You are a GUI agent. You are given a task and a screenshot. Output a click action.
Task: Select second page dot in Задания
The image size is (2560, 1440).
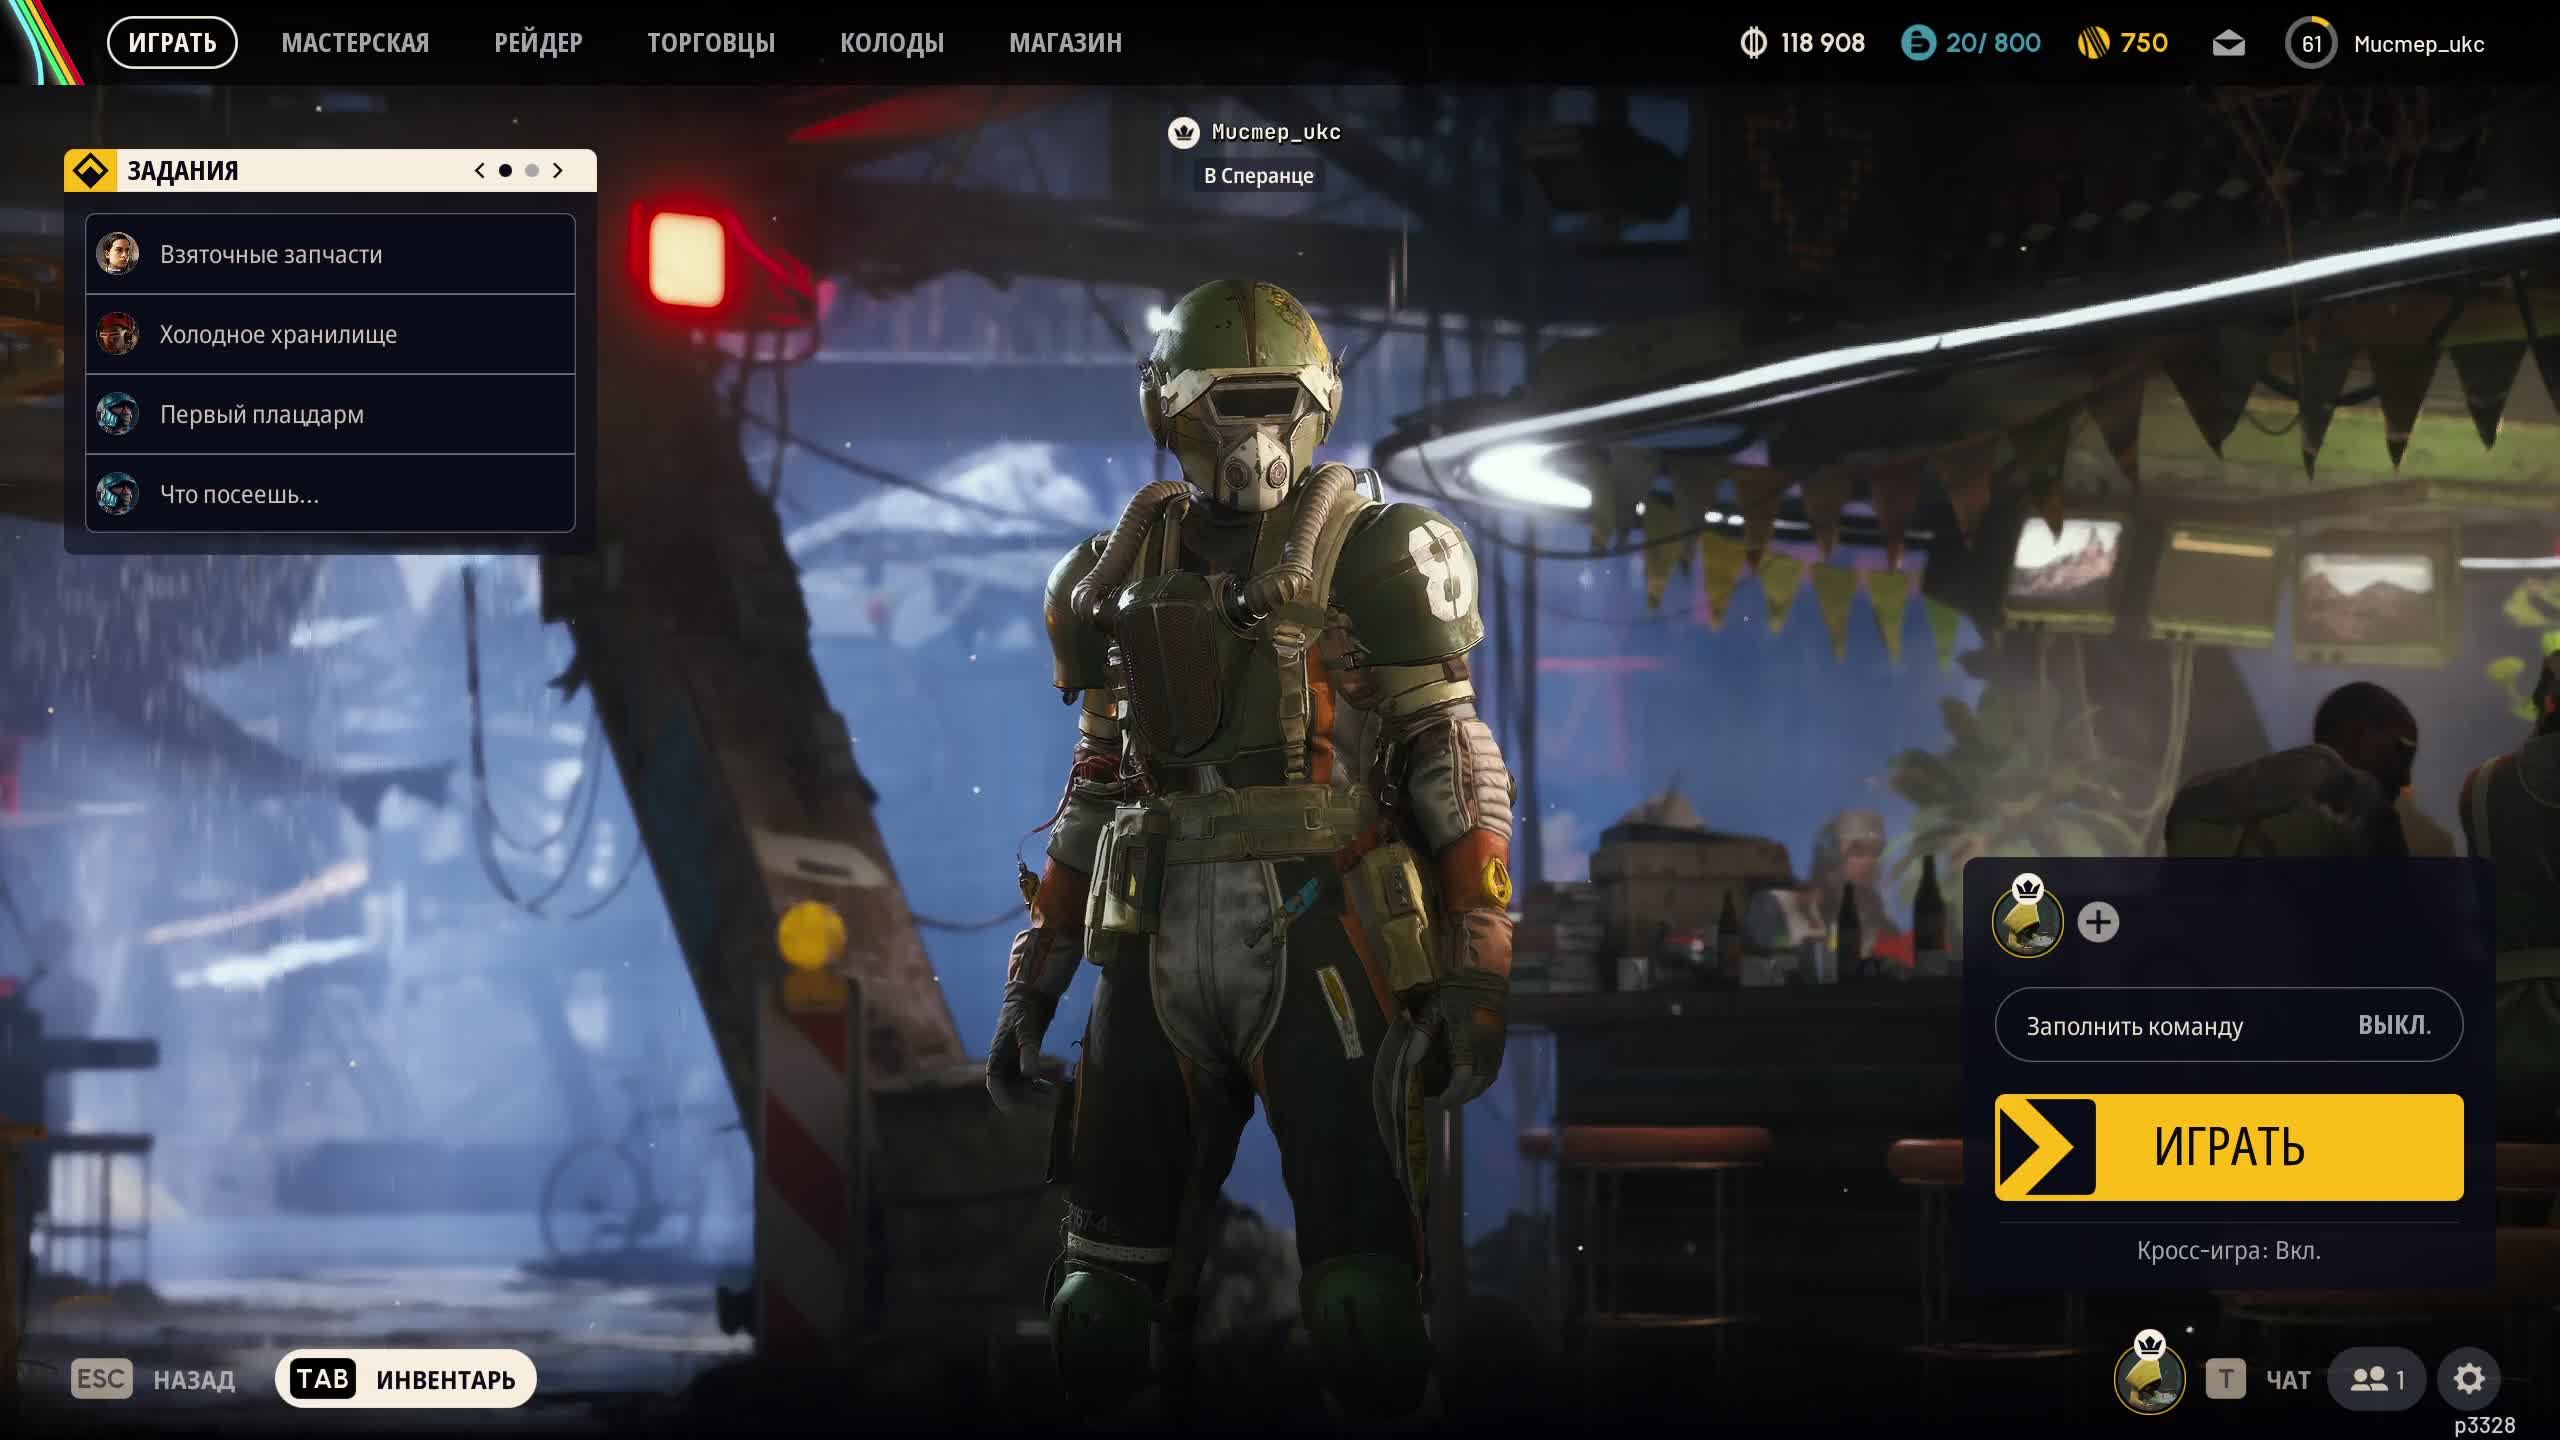532,171
